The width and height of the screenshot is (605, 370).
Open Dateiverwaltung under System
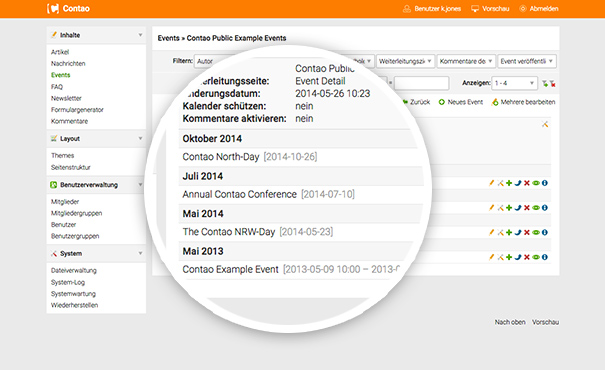coord(74,270)
